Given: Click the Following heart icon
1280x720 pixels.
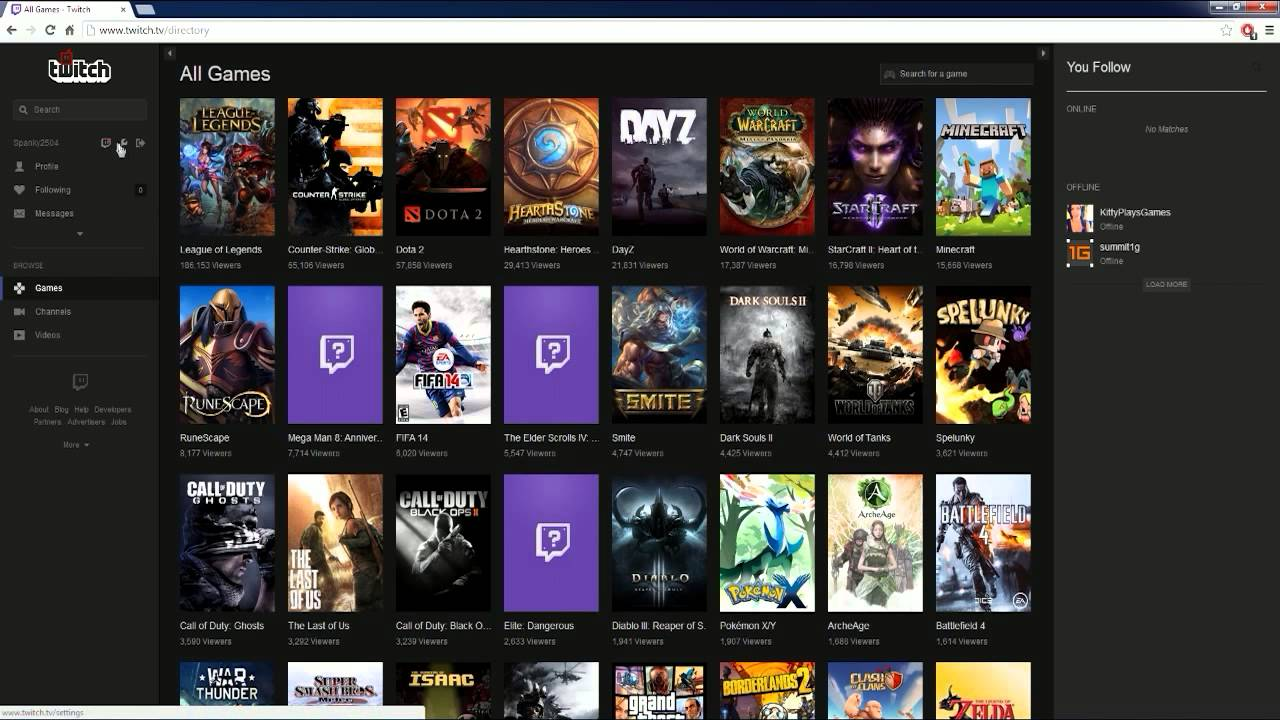Looking at the screenshot, I should click(x=19, y=190).
